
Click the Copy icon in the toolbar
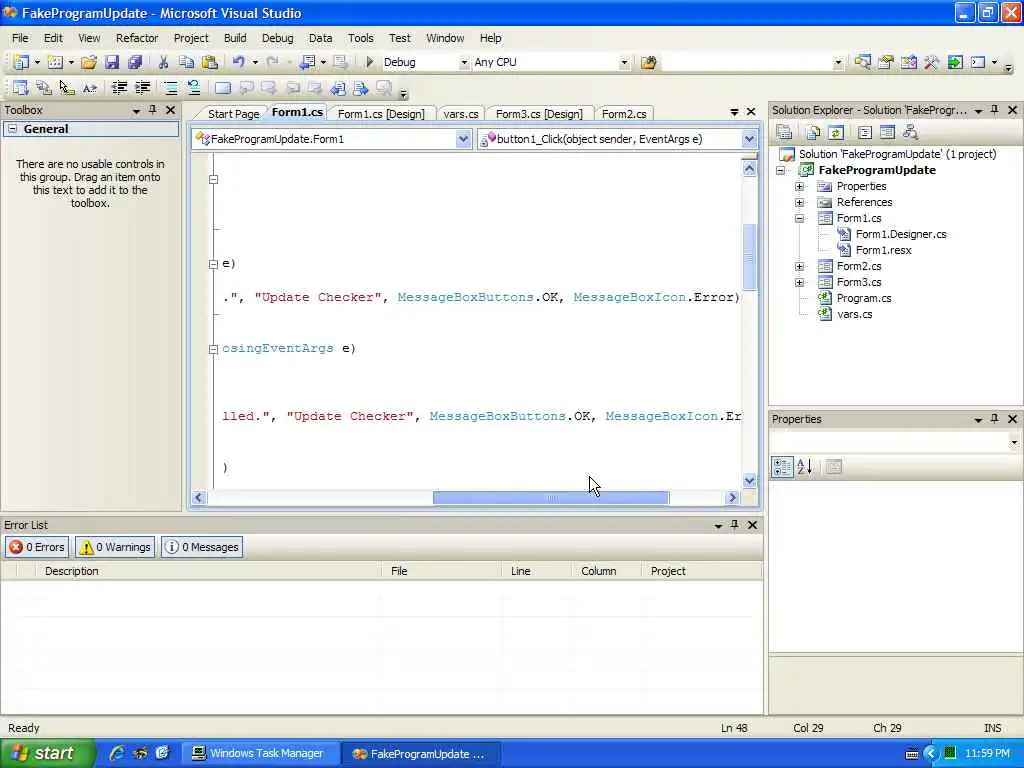tap(186, 62)
